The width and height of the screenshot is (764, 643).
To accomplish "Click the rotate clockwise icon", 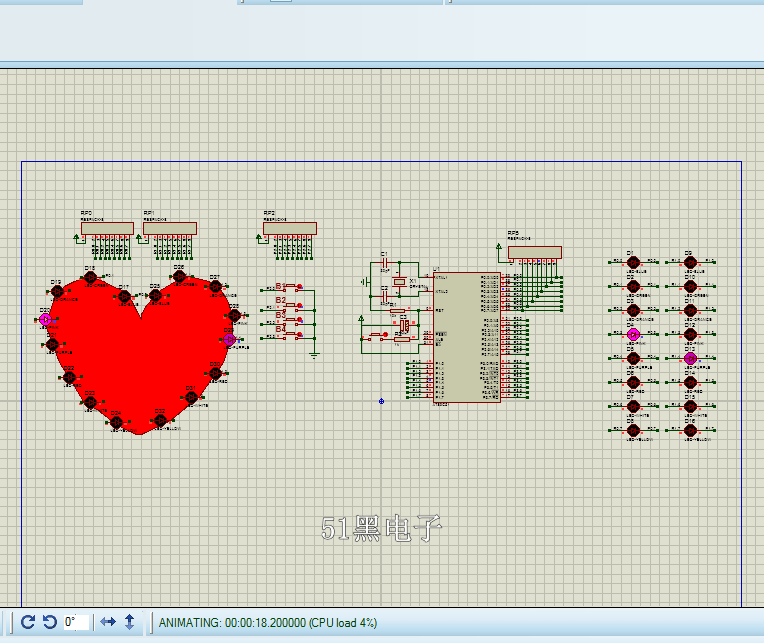I will (28, 622).
